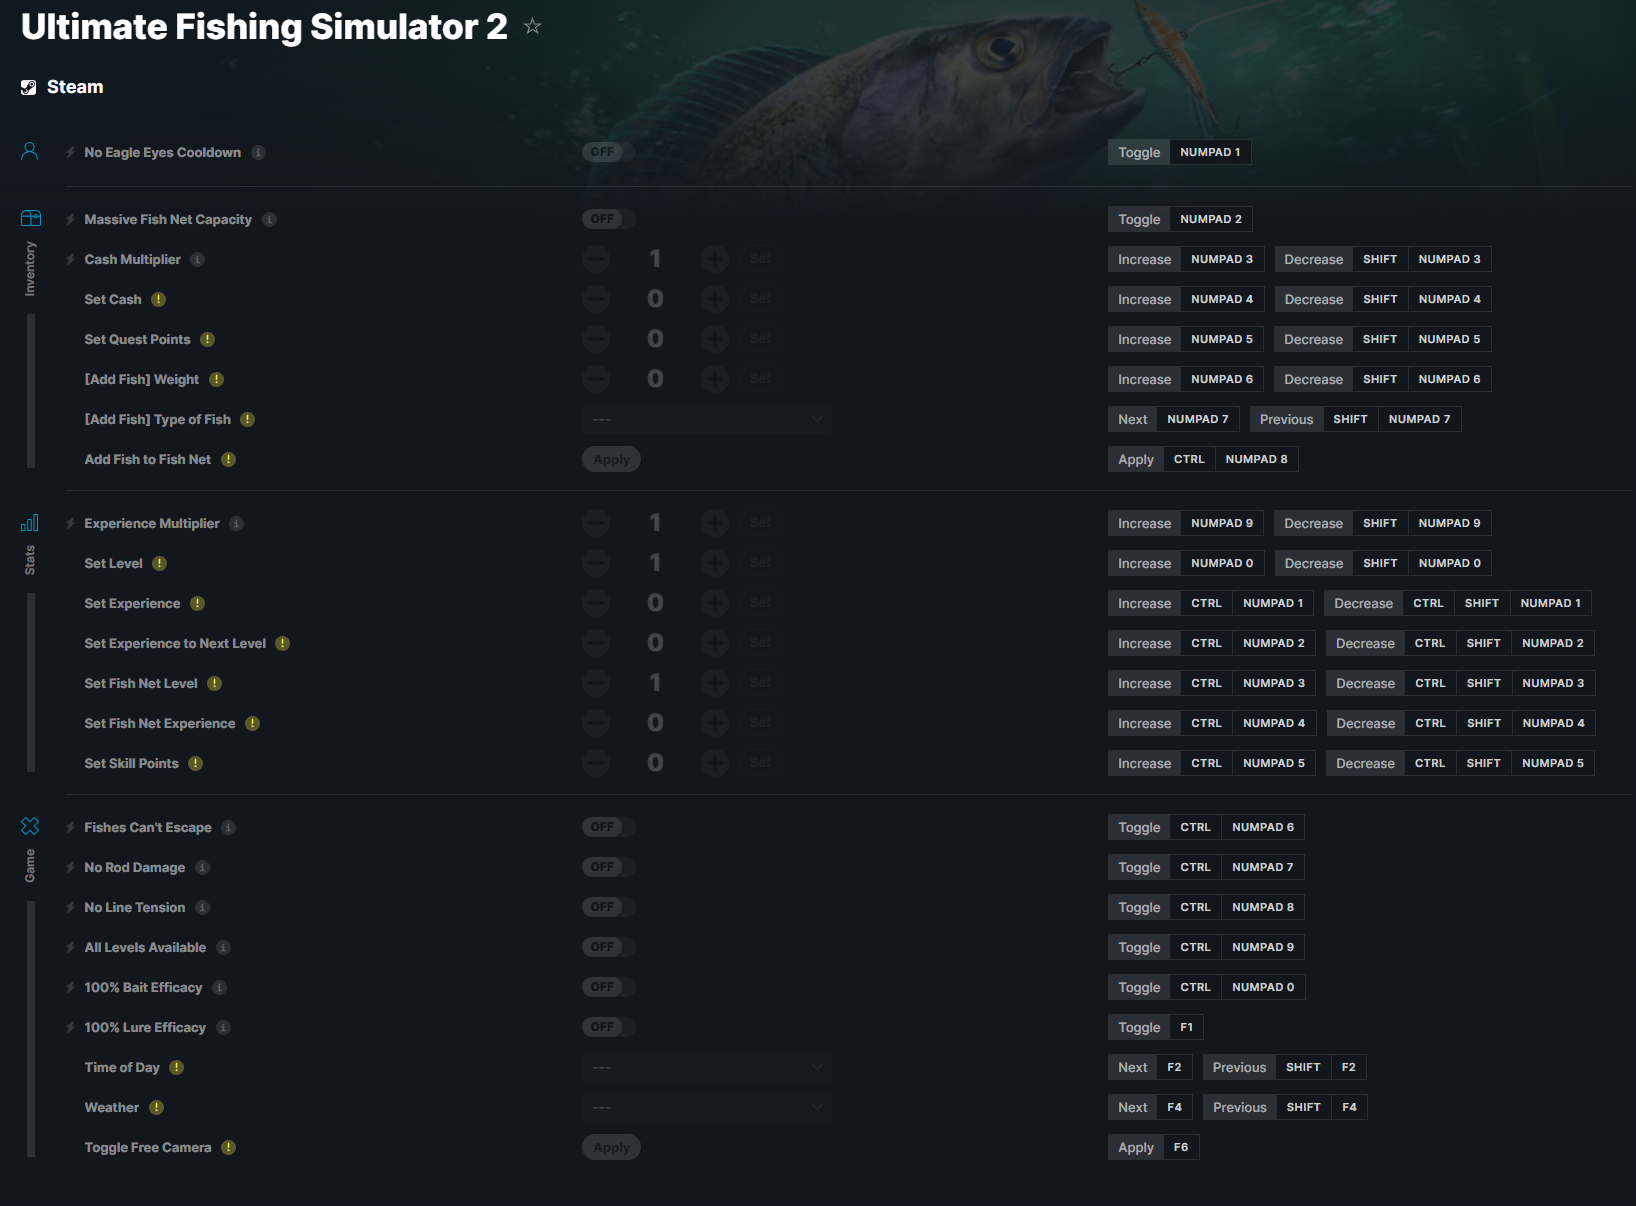The image size is (1636, 1206).
Task: Open the player category icon in sidebar
Action: (30, 151)
